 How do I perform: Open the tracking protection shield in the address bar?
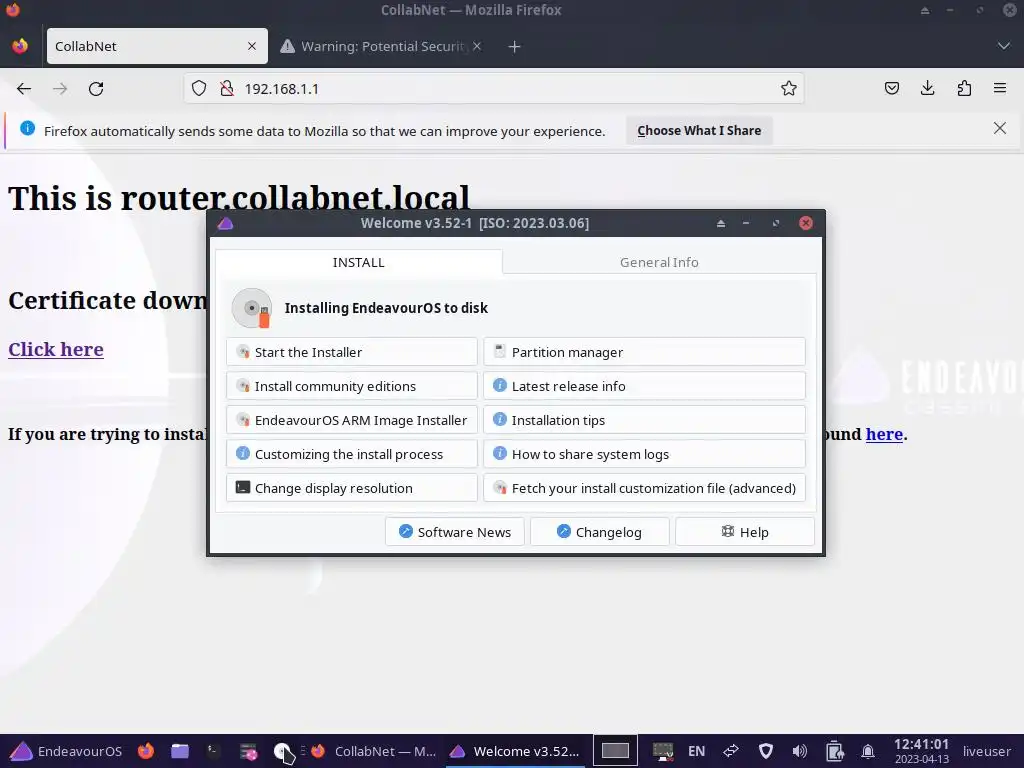point(199,88)
